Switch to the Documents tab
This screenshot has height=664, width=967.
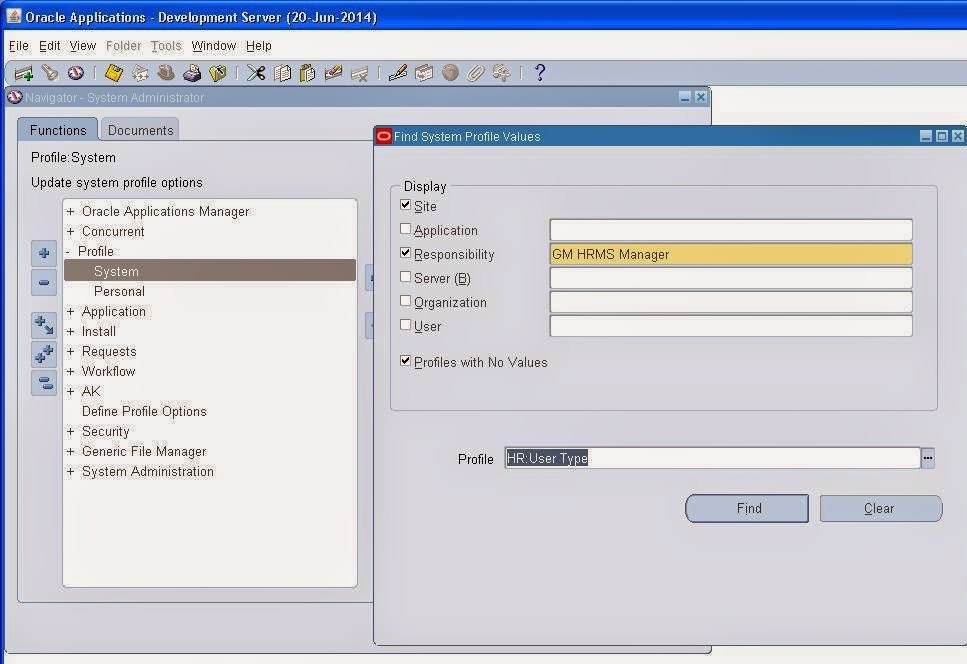(139, 129)
